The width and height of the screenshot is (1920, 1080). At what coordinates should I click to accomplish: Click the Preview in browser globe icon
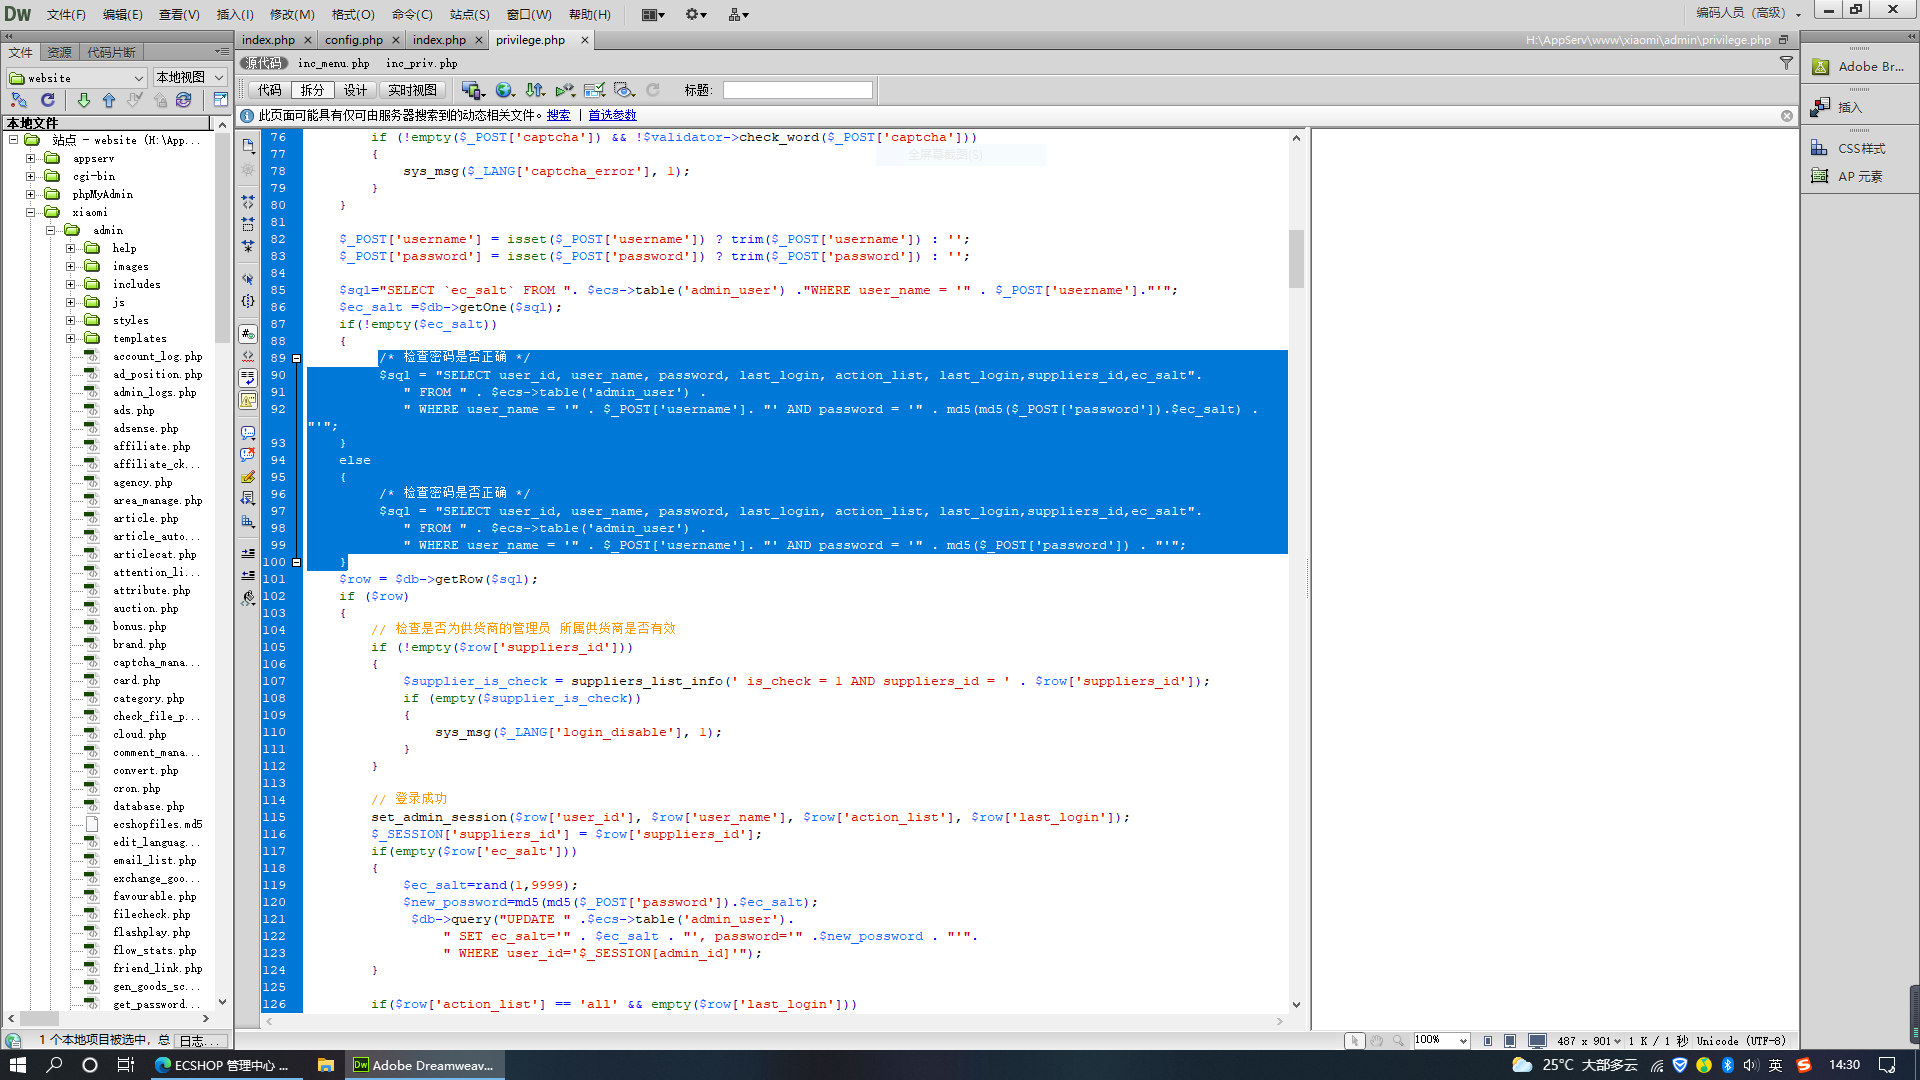coord(504,90)
